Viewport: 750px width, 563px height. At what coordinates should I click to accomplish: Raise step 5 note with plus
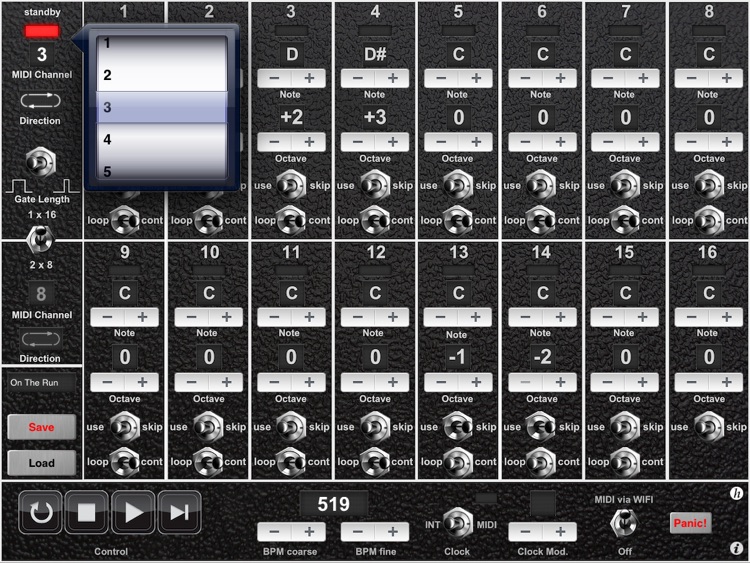coord(476,78)
